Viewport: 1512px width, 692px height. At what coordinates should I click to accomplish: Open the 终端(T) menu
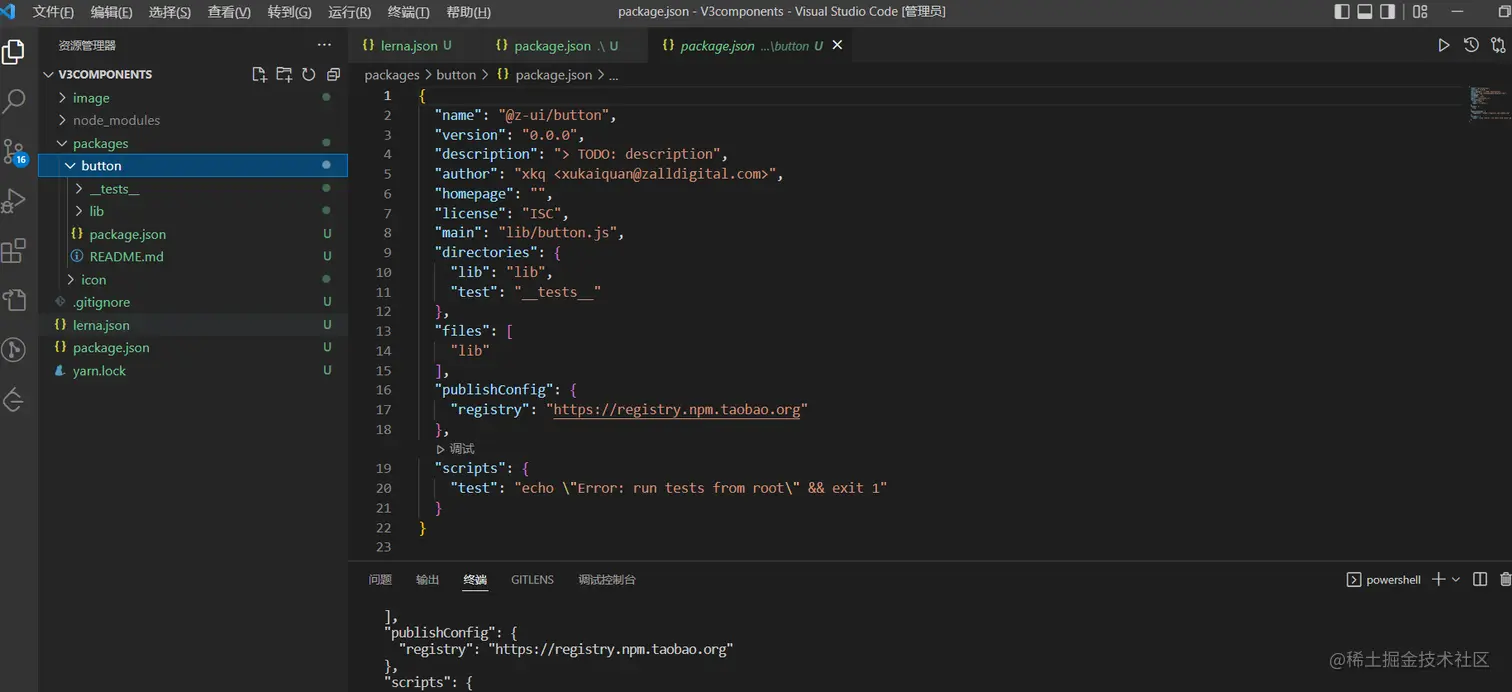(x=408, y=12)
